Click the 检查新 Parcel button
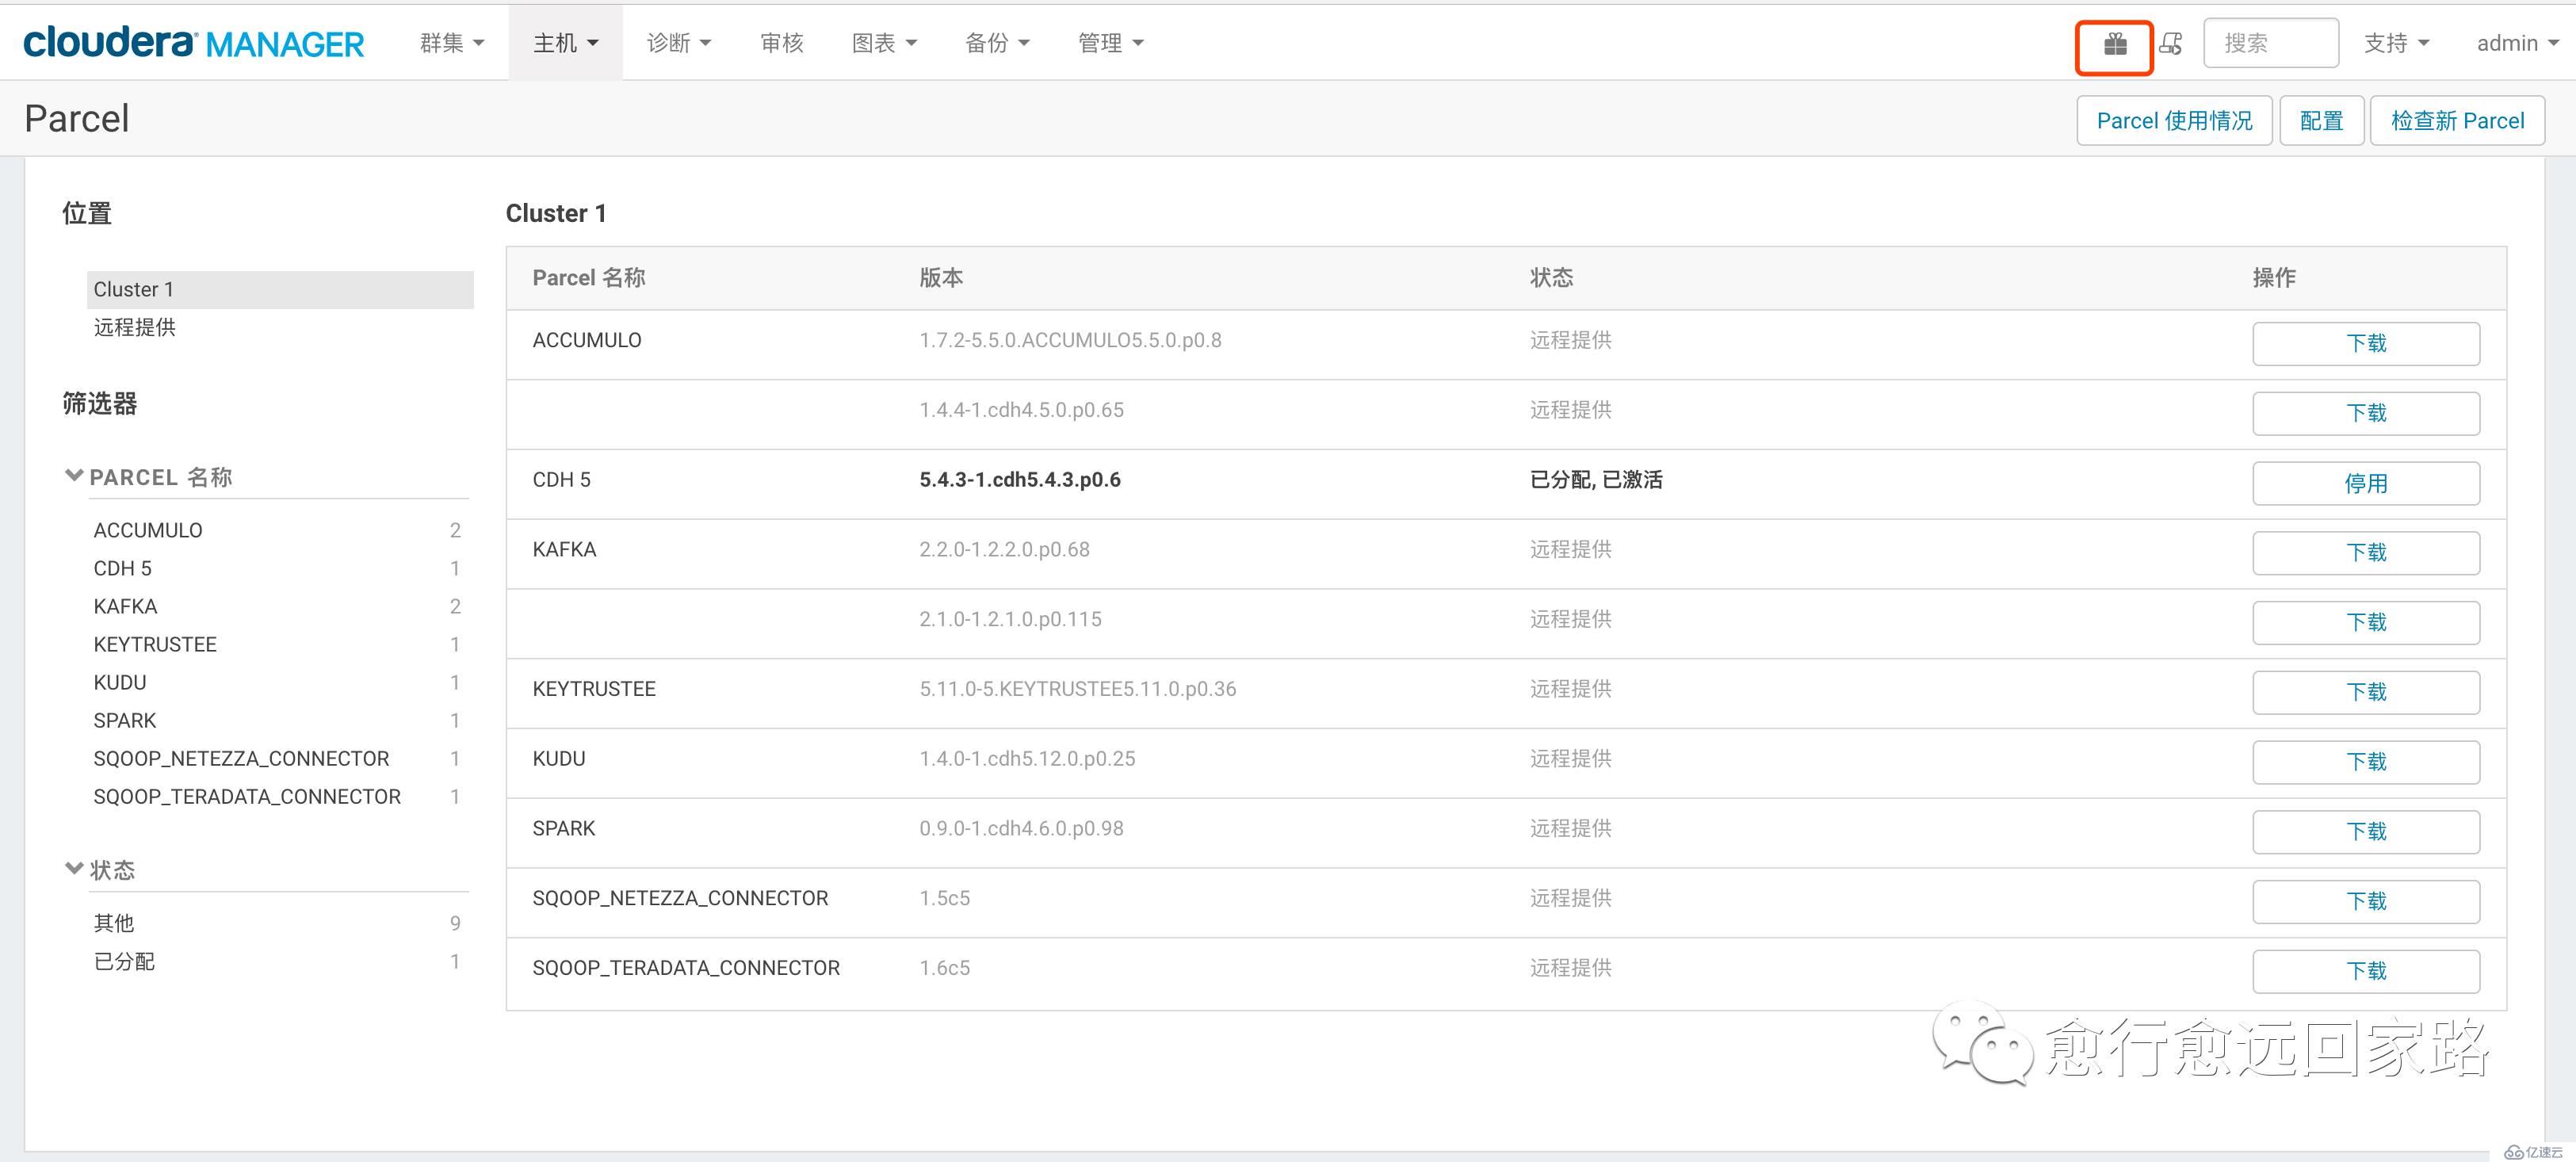This screenshot has width=2576, height=1162. pos(2457,121)
